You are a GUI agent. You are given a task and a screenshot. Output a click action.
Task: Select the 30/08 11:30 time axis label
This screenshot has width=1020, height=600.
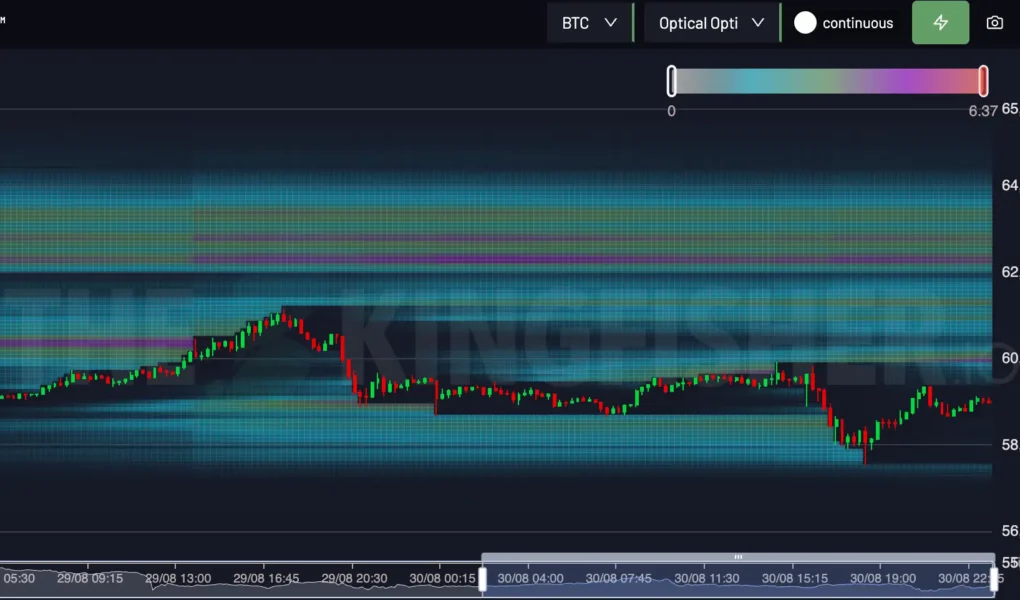pyautogui.click(x=709, y=577)
